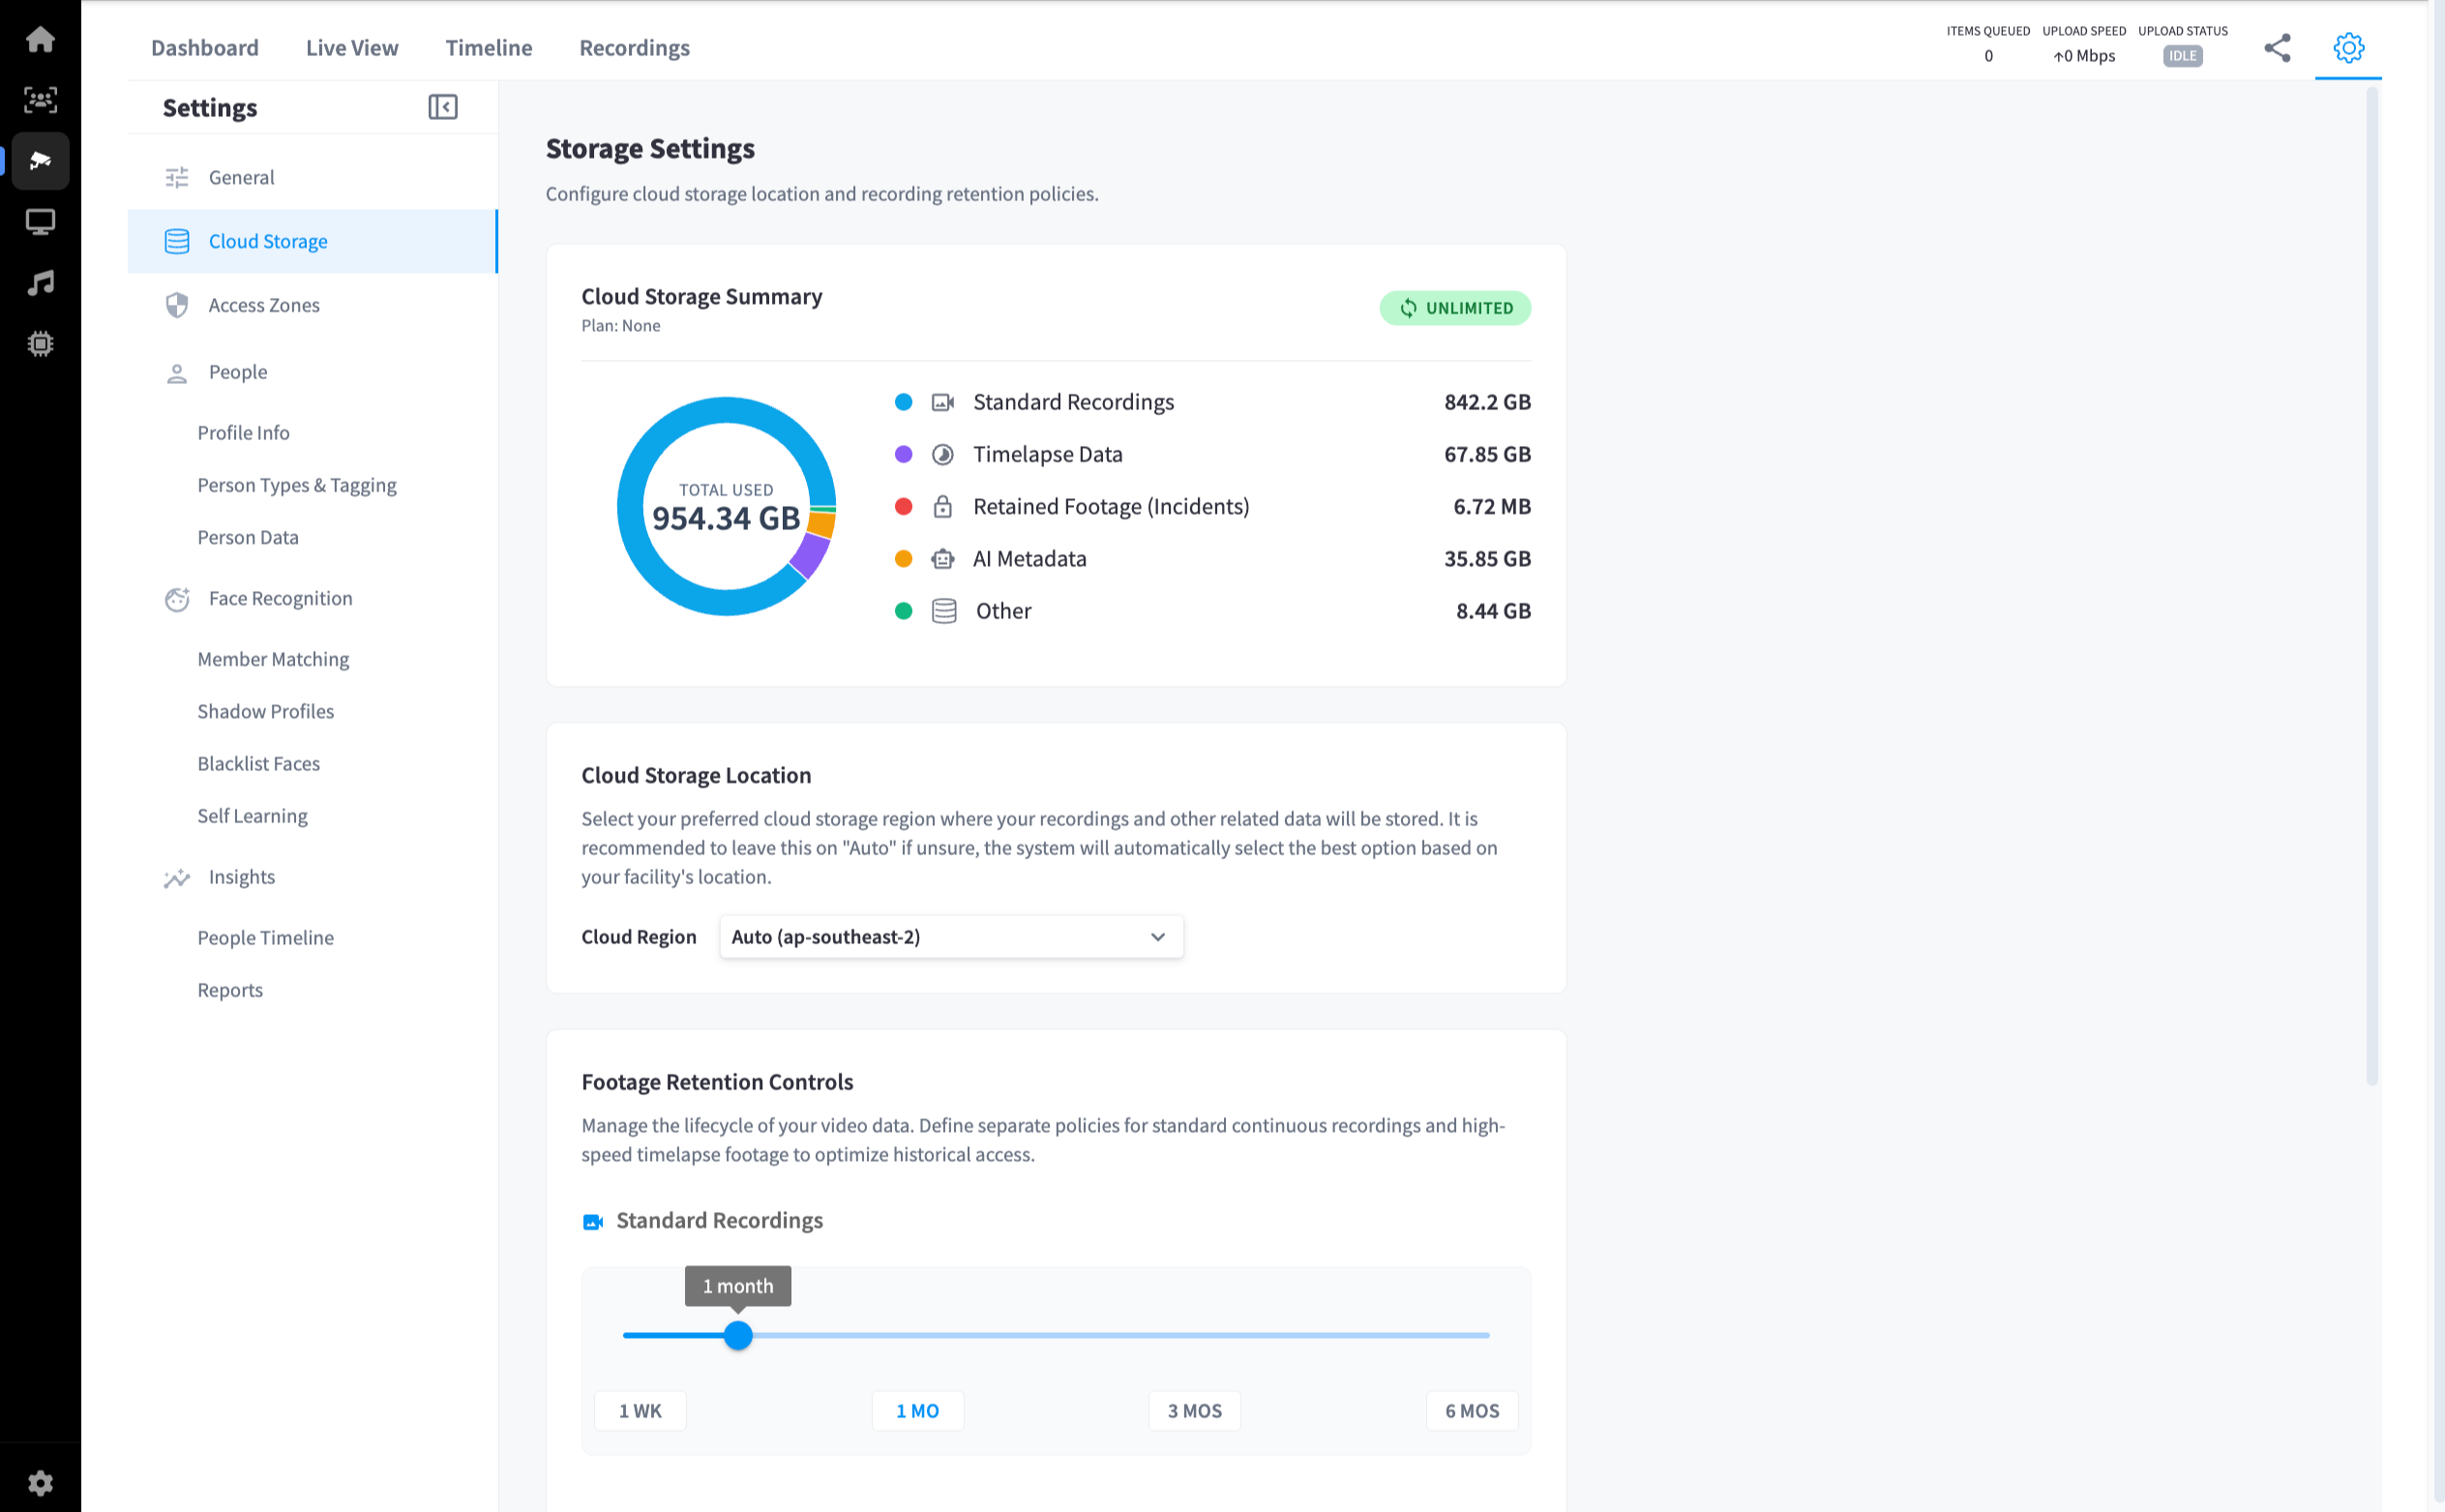Click the 842.2 GB value
Screen dimensions: 2445x1512
pos(1487,402)
